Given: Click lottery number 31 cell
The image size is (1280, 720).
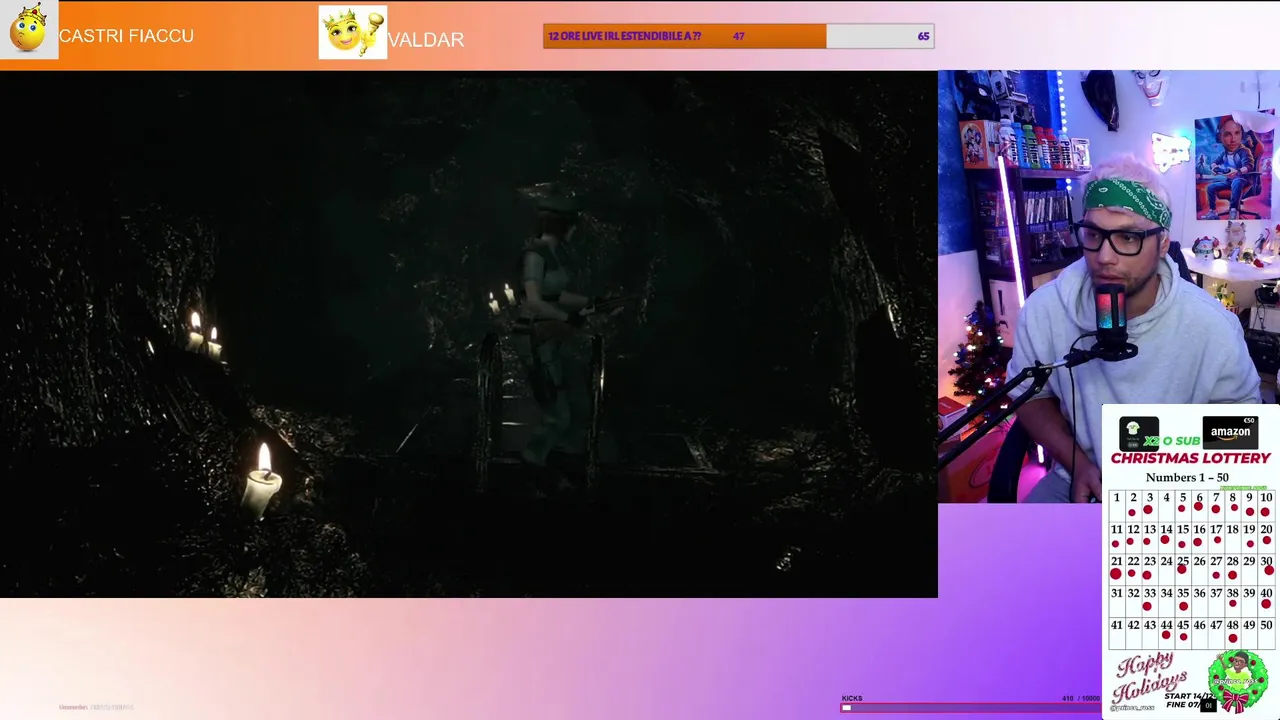Looking at the screenshot, I should pos(1116,600).
